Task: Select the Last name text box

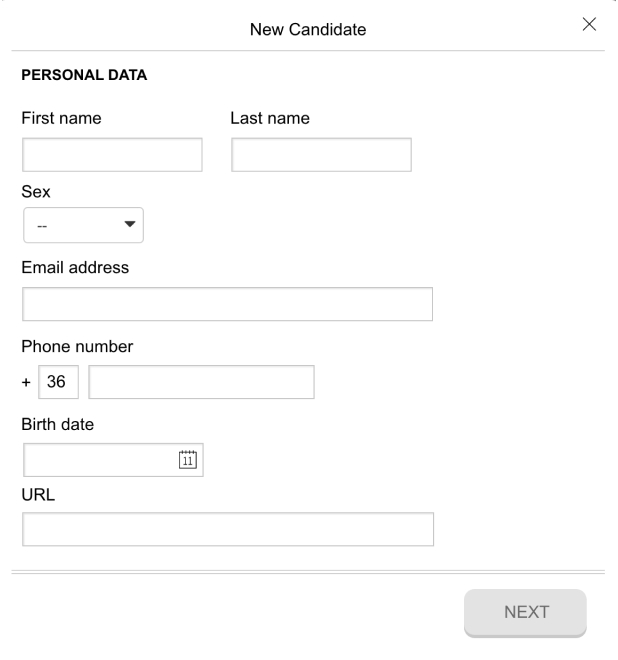Action: coord(322,155)
